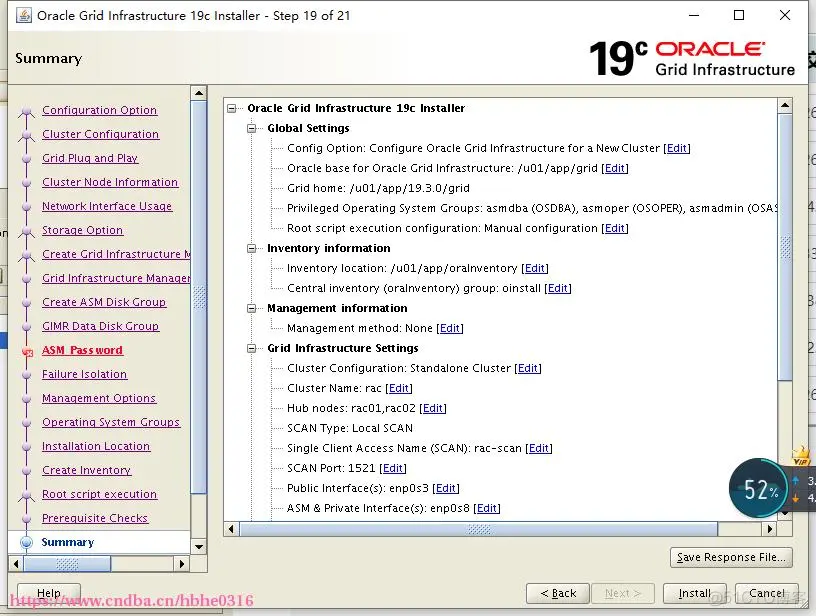Click the right arrow of the steps list horizontal scrollbar
Image resolution: width=816 pixels, height=616 pixels.
tap(181, 563)
